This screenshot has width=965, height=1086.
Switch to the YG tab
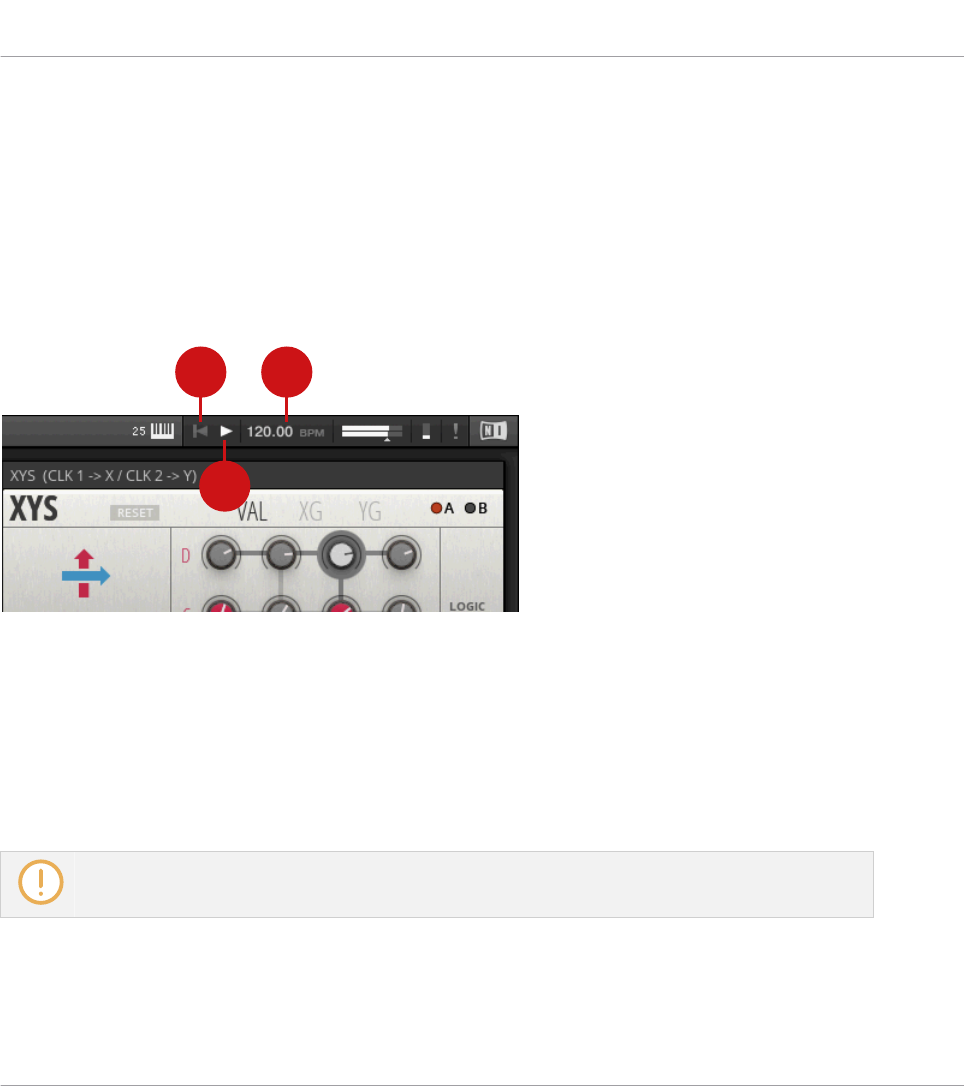370,512
